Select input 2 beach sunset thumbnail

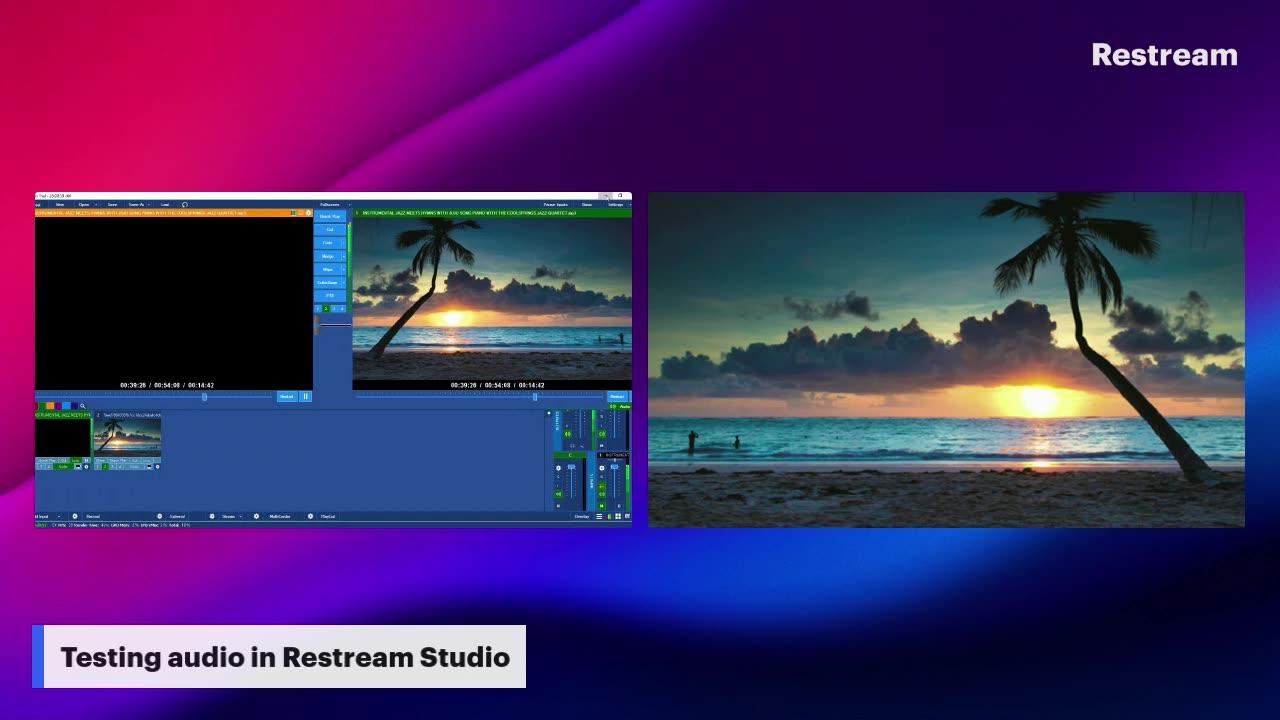[x=127, y=437]
